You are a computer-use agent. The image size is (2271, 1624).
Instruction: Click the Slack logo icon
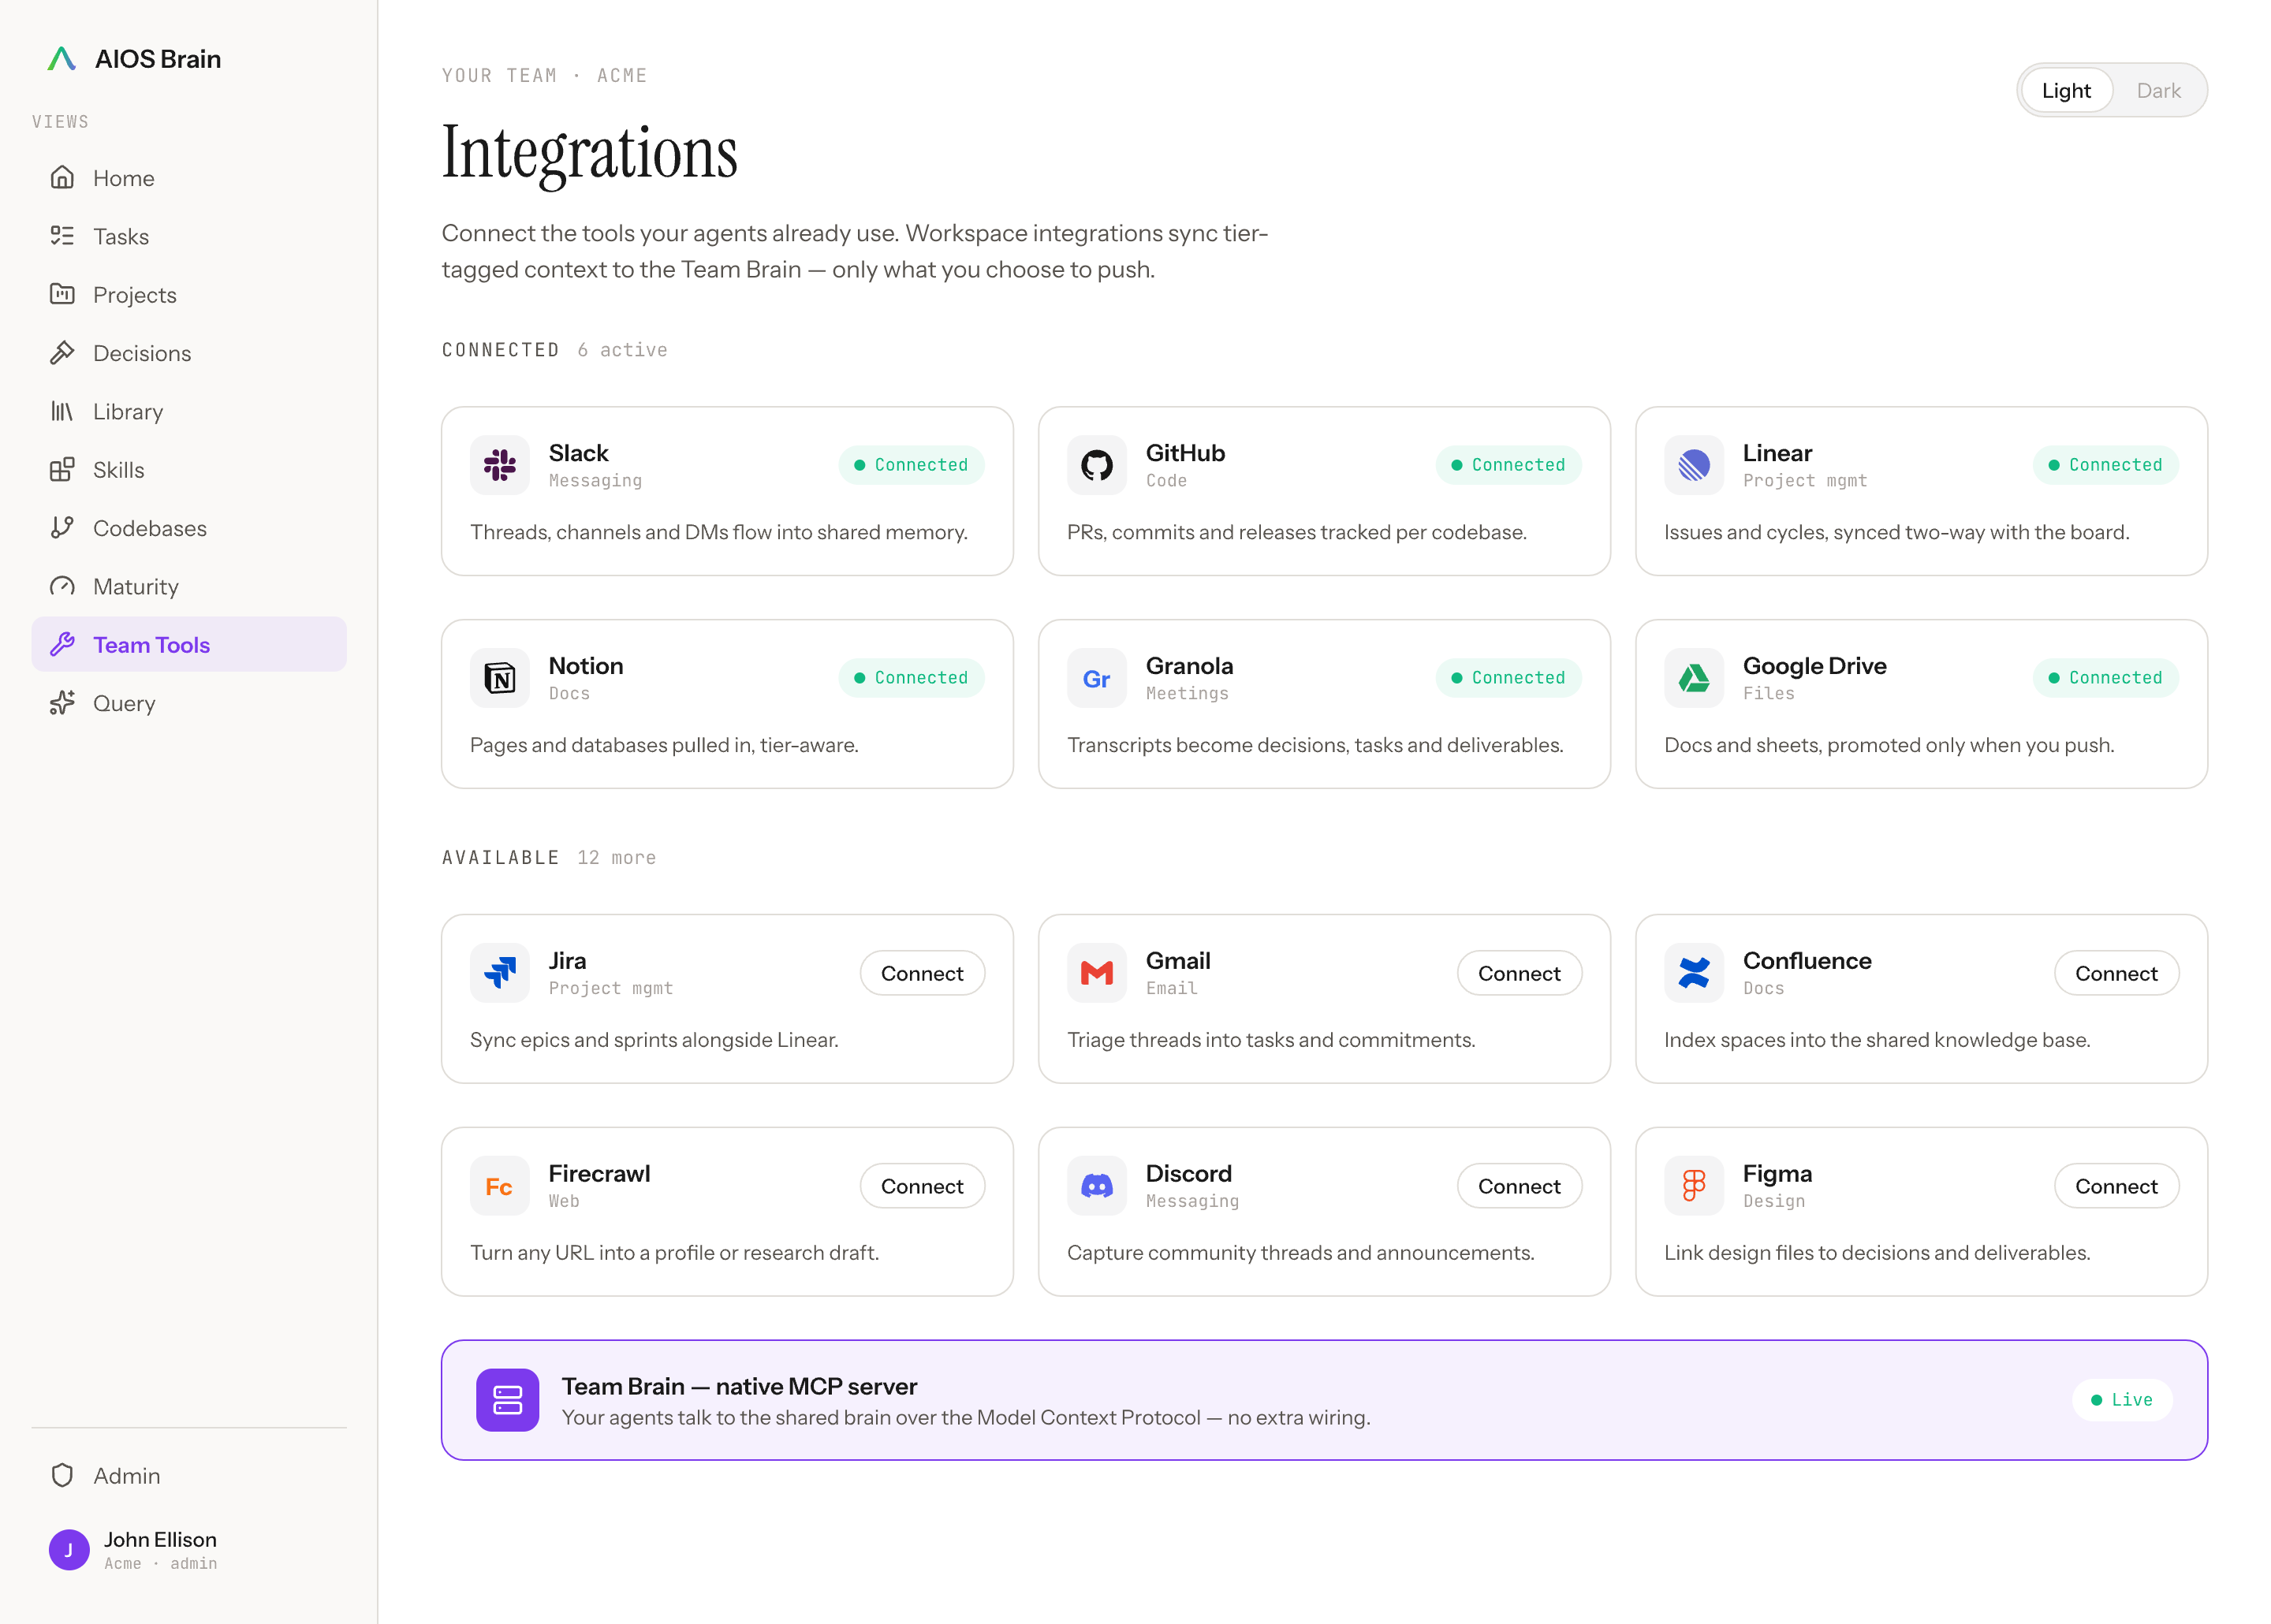(499, 465)
